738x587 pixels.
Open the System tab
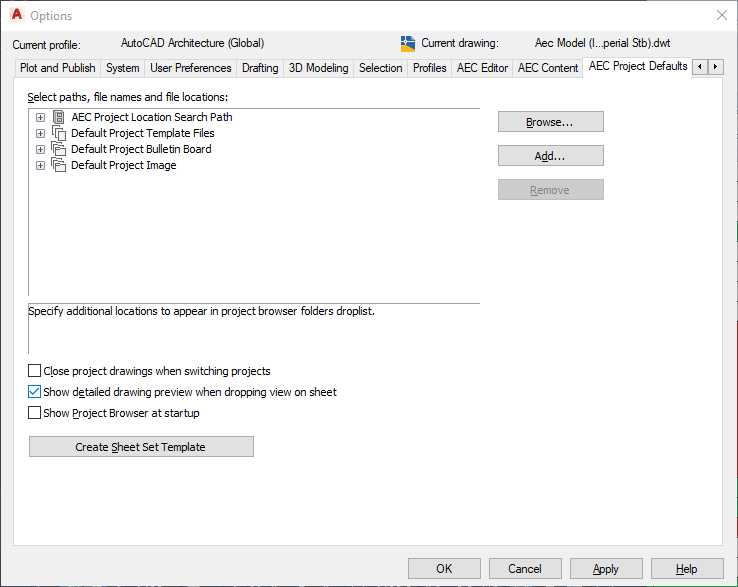tap(122, 68)
